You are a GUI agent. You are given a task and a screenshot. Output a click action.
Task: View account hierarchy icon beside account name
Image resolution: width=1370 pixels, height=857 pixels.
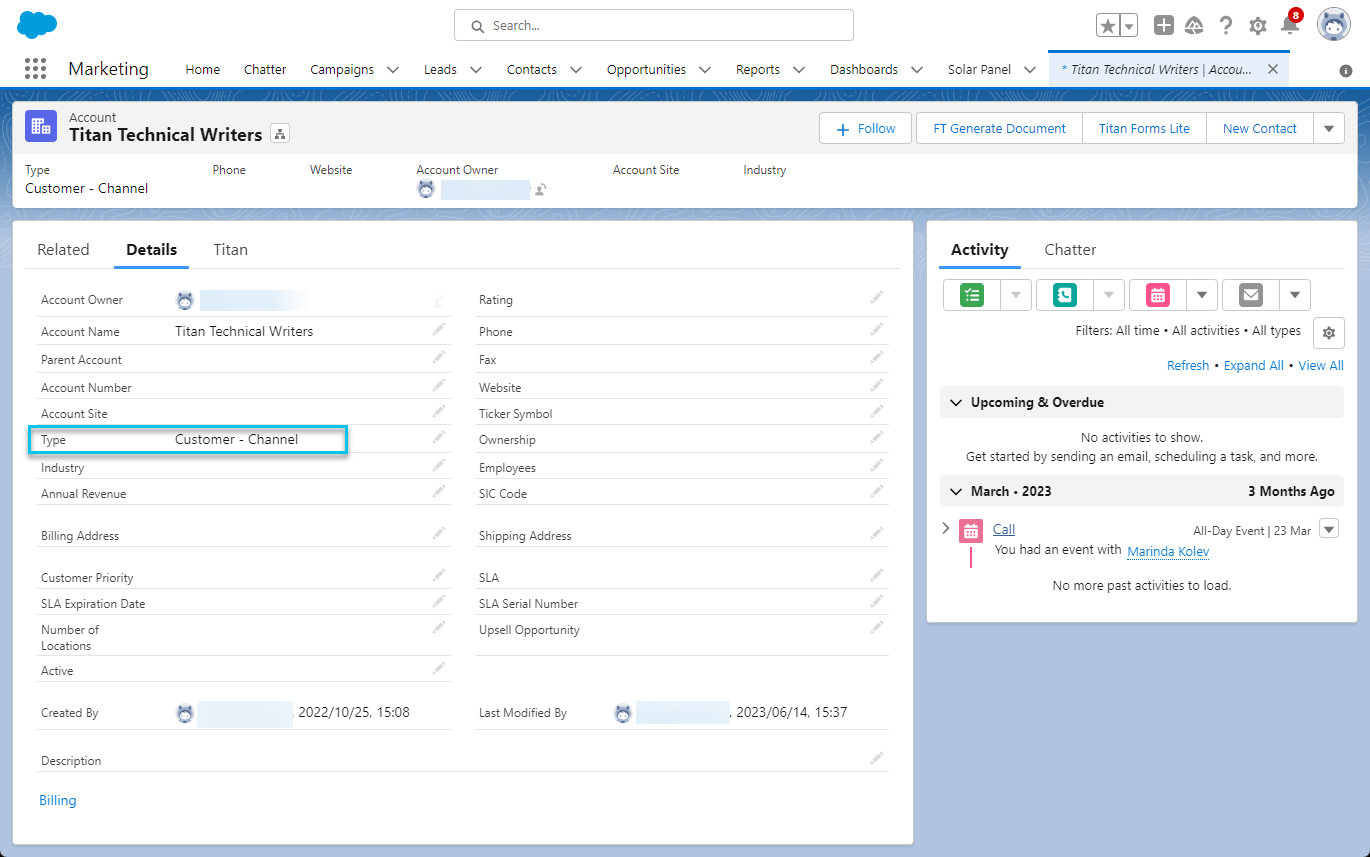(x=279, y=134)
